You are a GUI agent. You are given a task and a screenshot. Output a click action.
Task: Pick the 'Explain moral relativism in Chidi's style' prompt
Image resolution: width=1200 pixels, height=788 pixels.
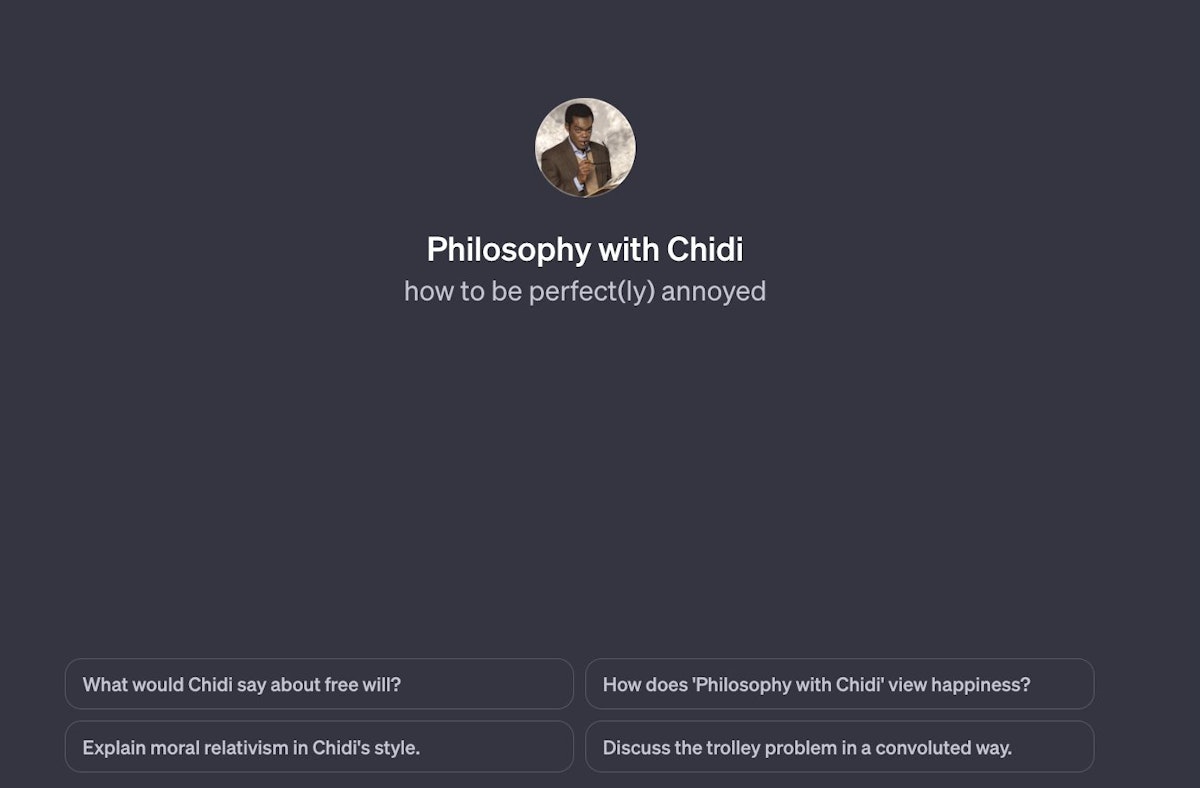[319, 747]
